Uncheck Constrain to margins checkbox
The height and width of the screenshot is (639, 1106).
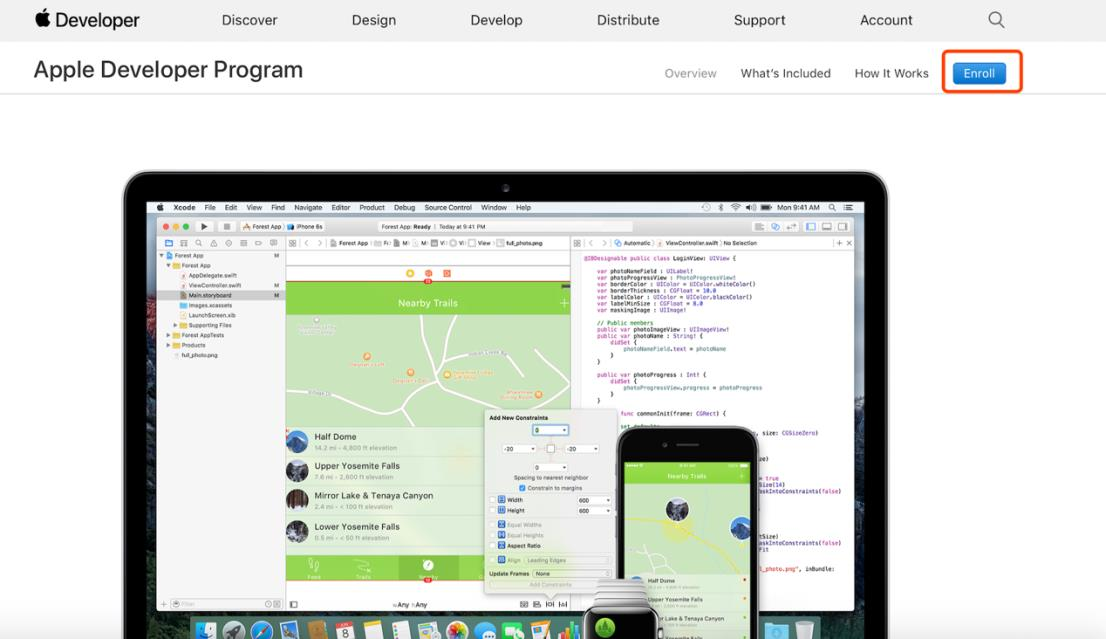point(522,488)
